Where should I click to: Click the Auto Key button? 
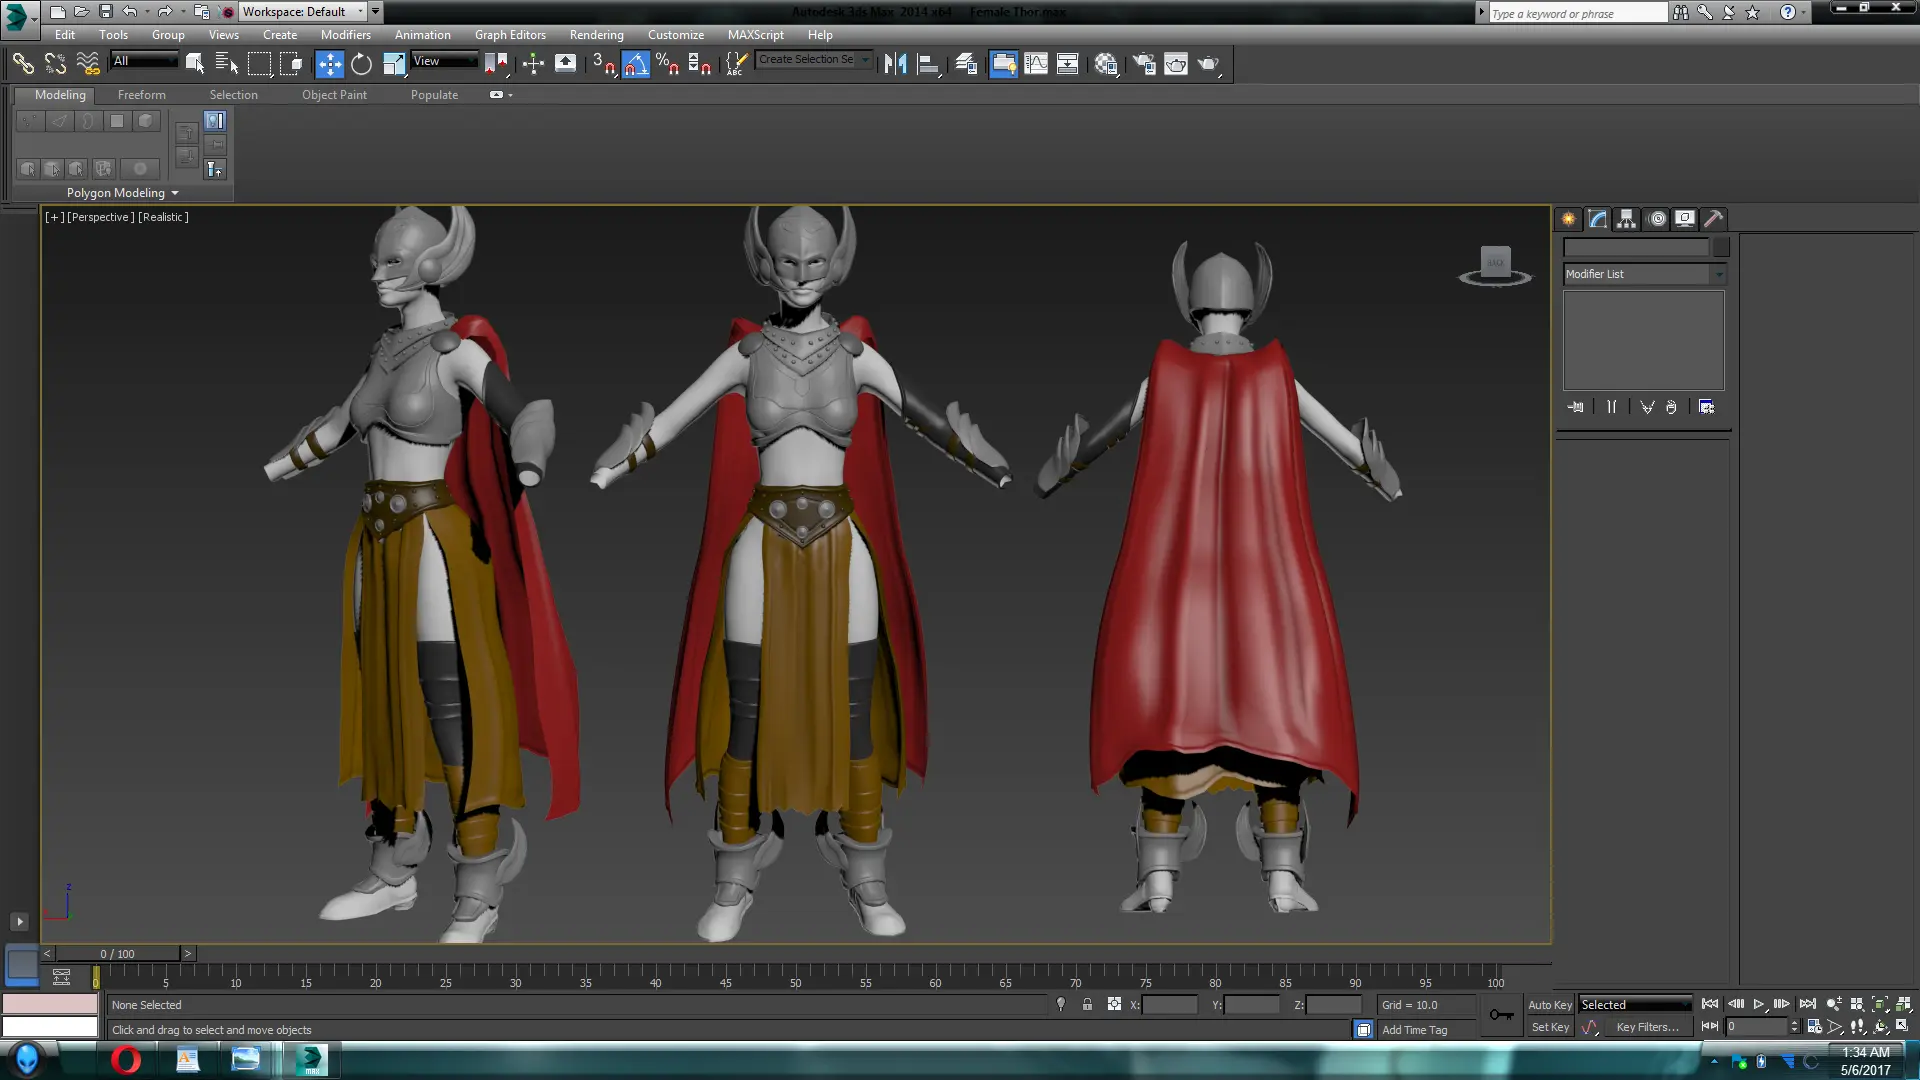click(x=1550, y=1005)
